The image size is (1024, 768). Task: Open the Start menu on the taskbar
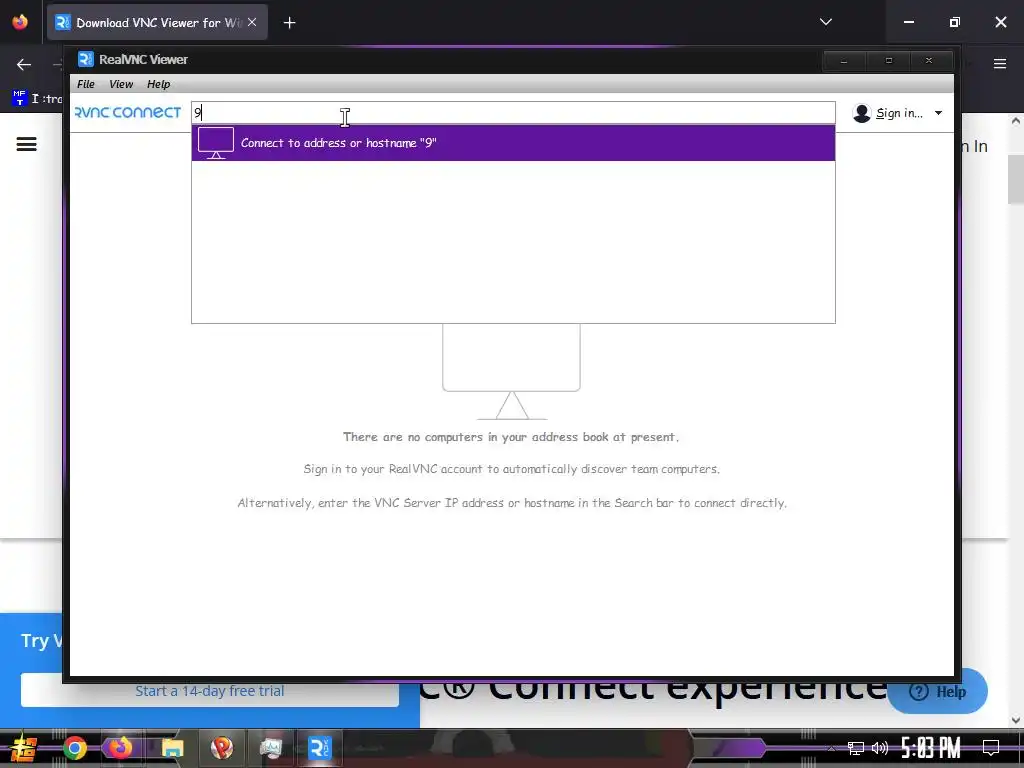(x=24, y=748)
